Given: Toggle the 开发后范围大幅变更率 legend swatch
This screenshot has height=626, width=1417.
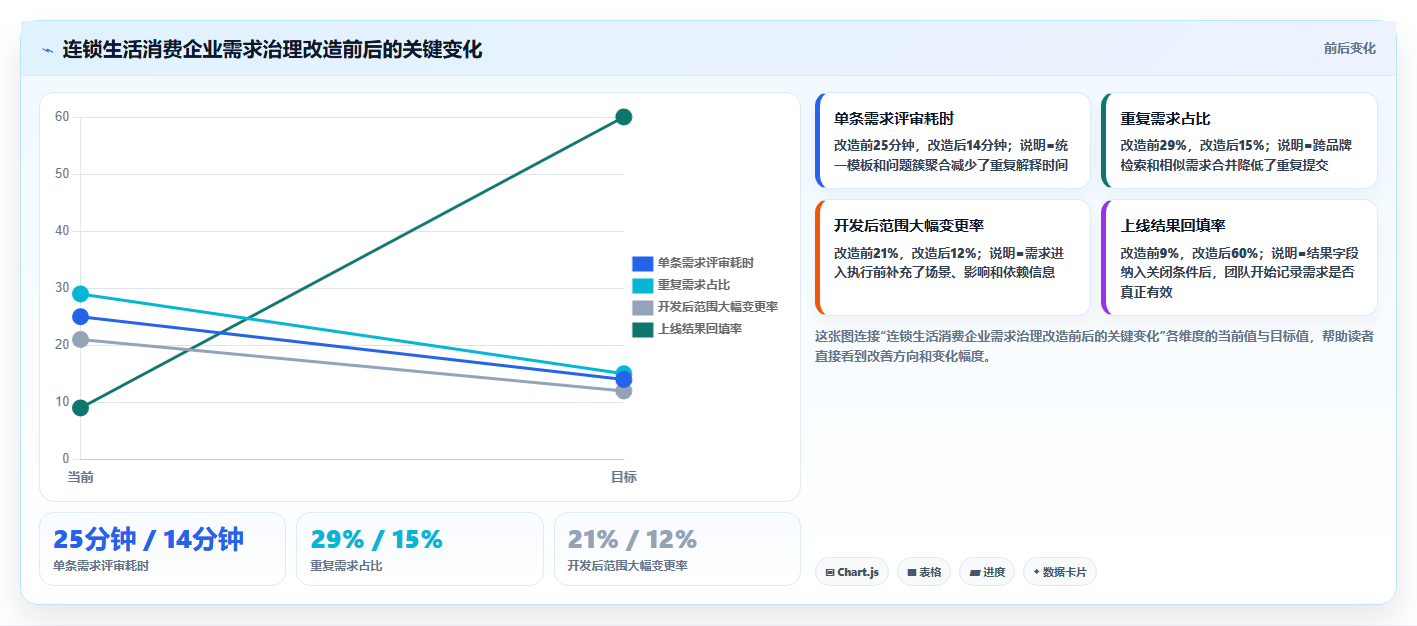Looking at the screenshot, I should tap(642, 307).
